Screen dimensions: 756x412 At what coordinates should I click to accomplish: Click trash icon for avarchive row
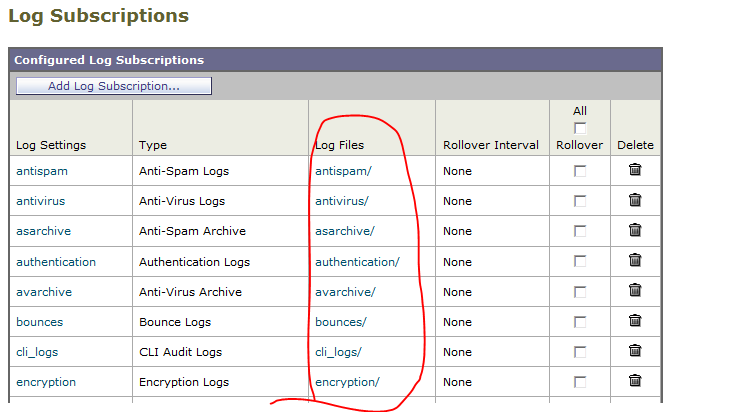click(x=634, y=292)
